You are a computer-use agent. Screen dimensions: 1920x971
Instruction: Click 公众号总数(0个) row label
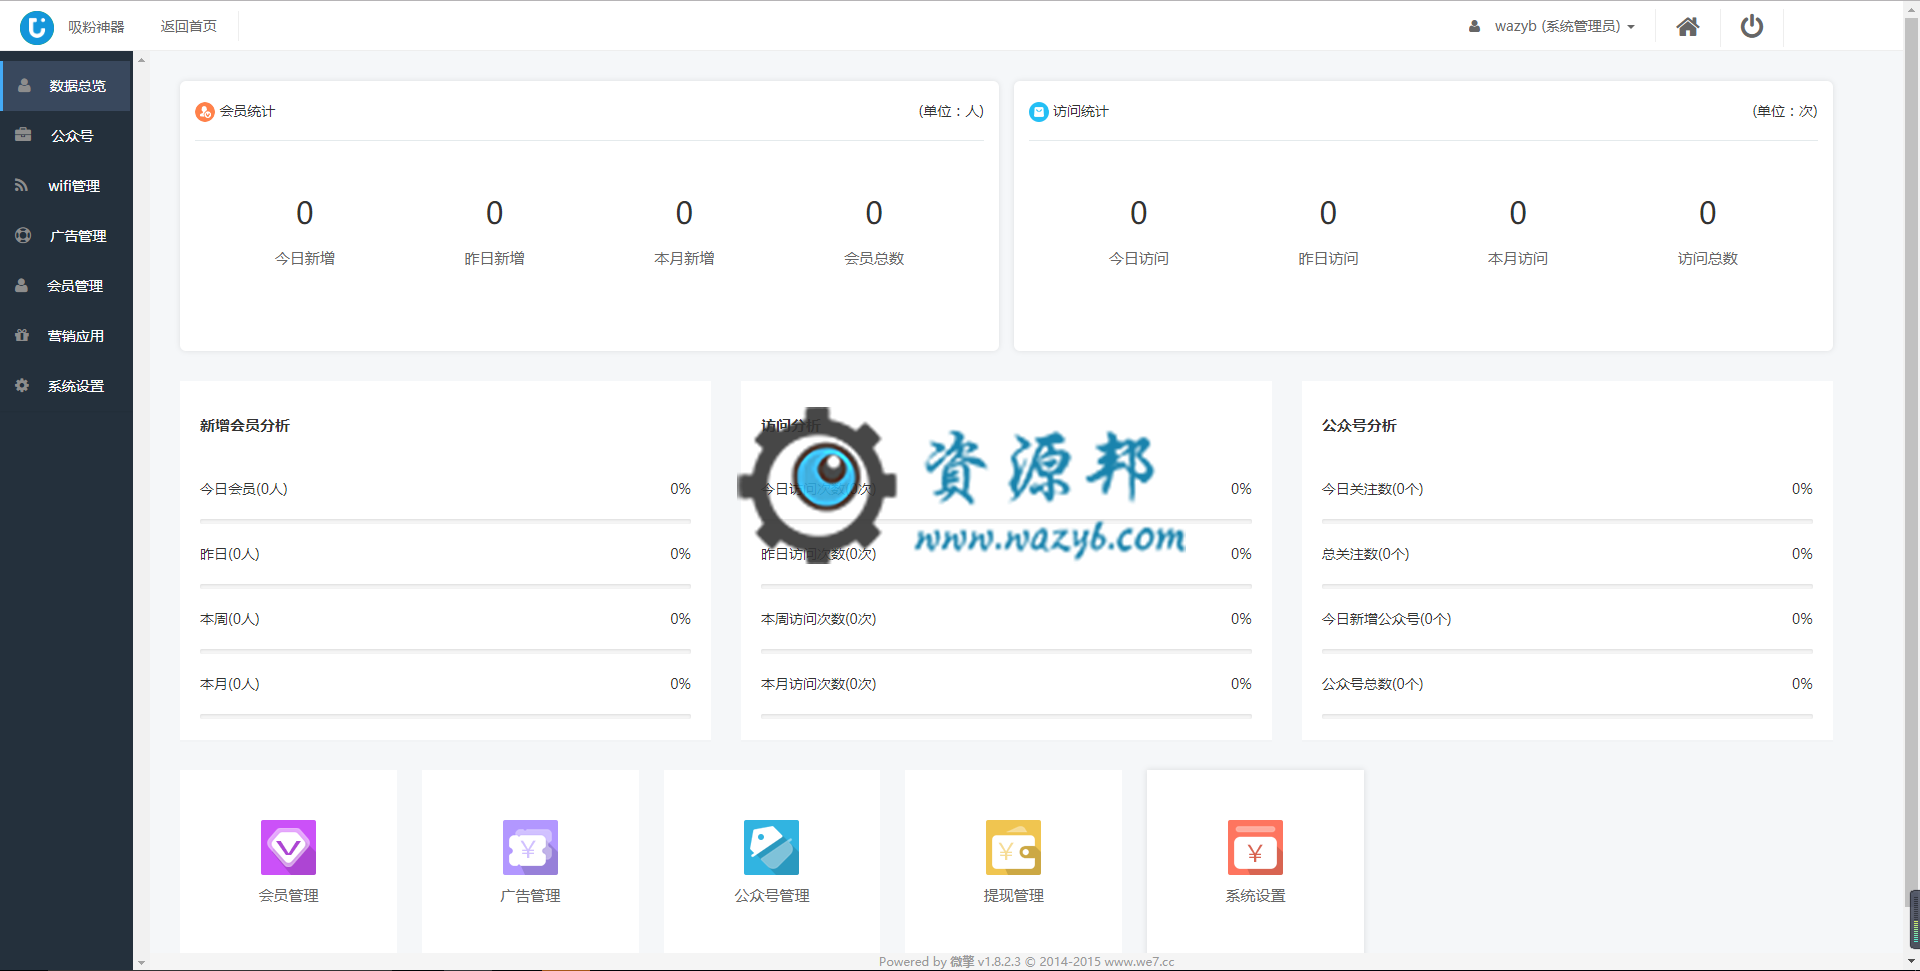pos(1373,684)
